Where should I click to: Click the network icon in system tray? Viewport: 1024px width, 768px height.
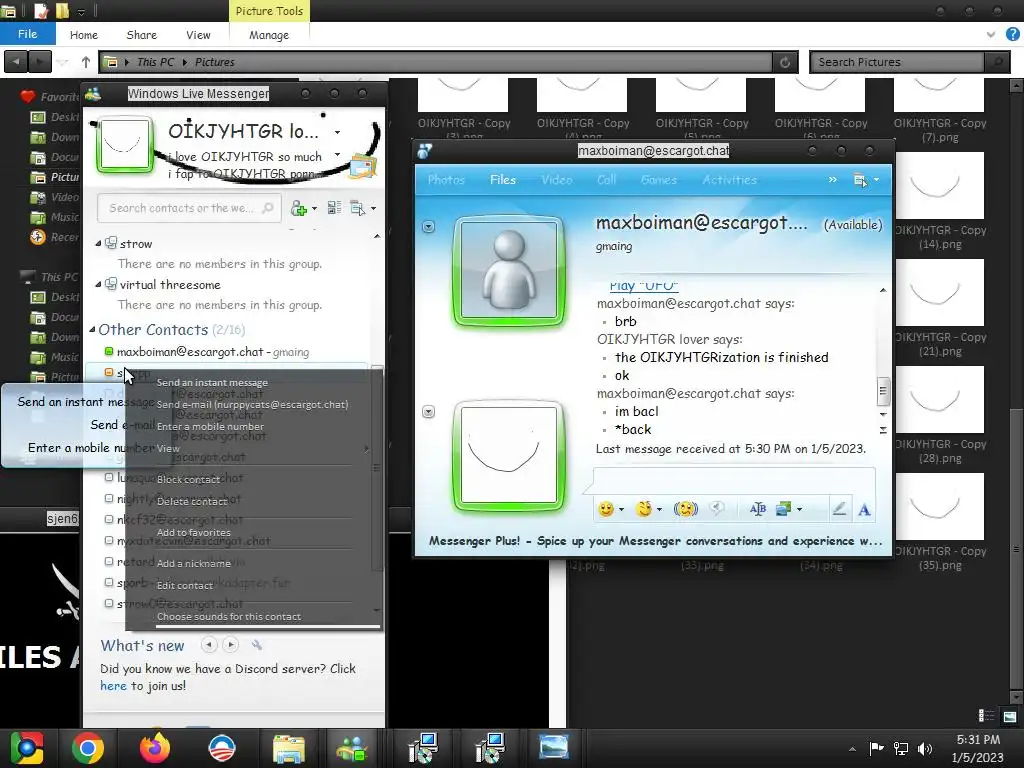901,749
